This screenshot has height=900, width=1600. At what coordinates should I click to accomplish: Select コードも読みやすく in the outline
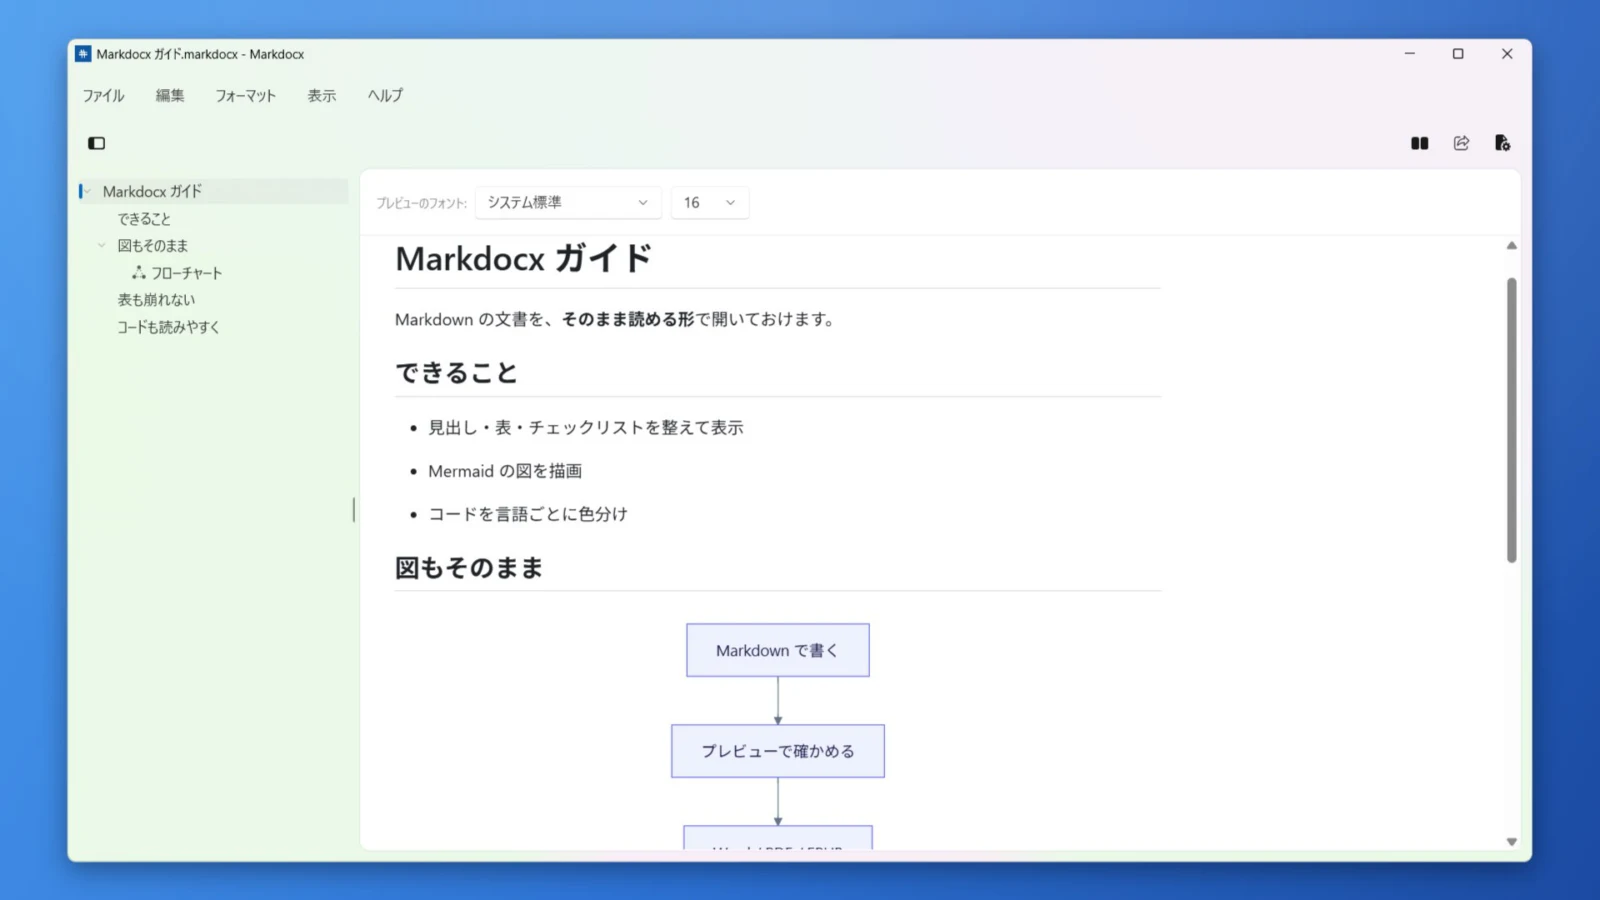tap(168, 326)
